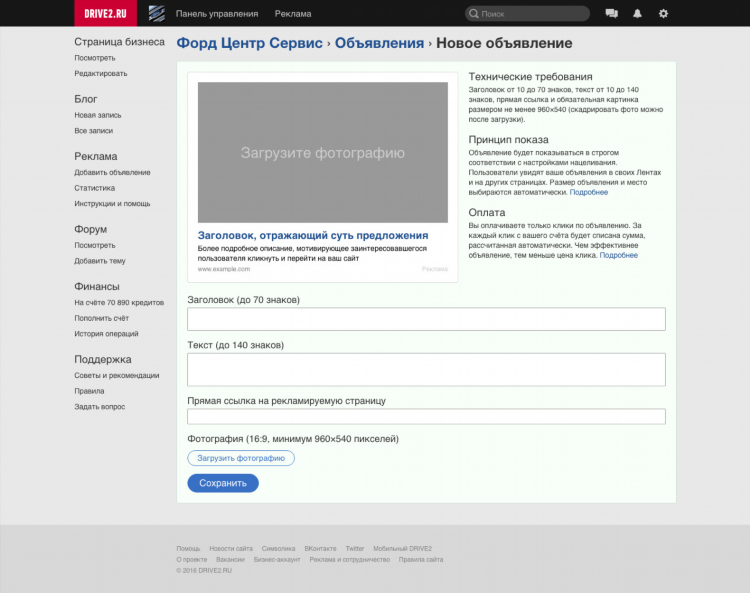This screenshot has width=750, height=593.
Task: Open Инструкции и помощь link
Action: [112, 204]
